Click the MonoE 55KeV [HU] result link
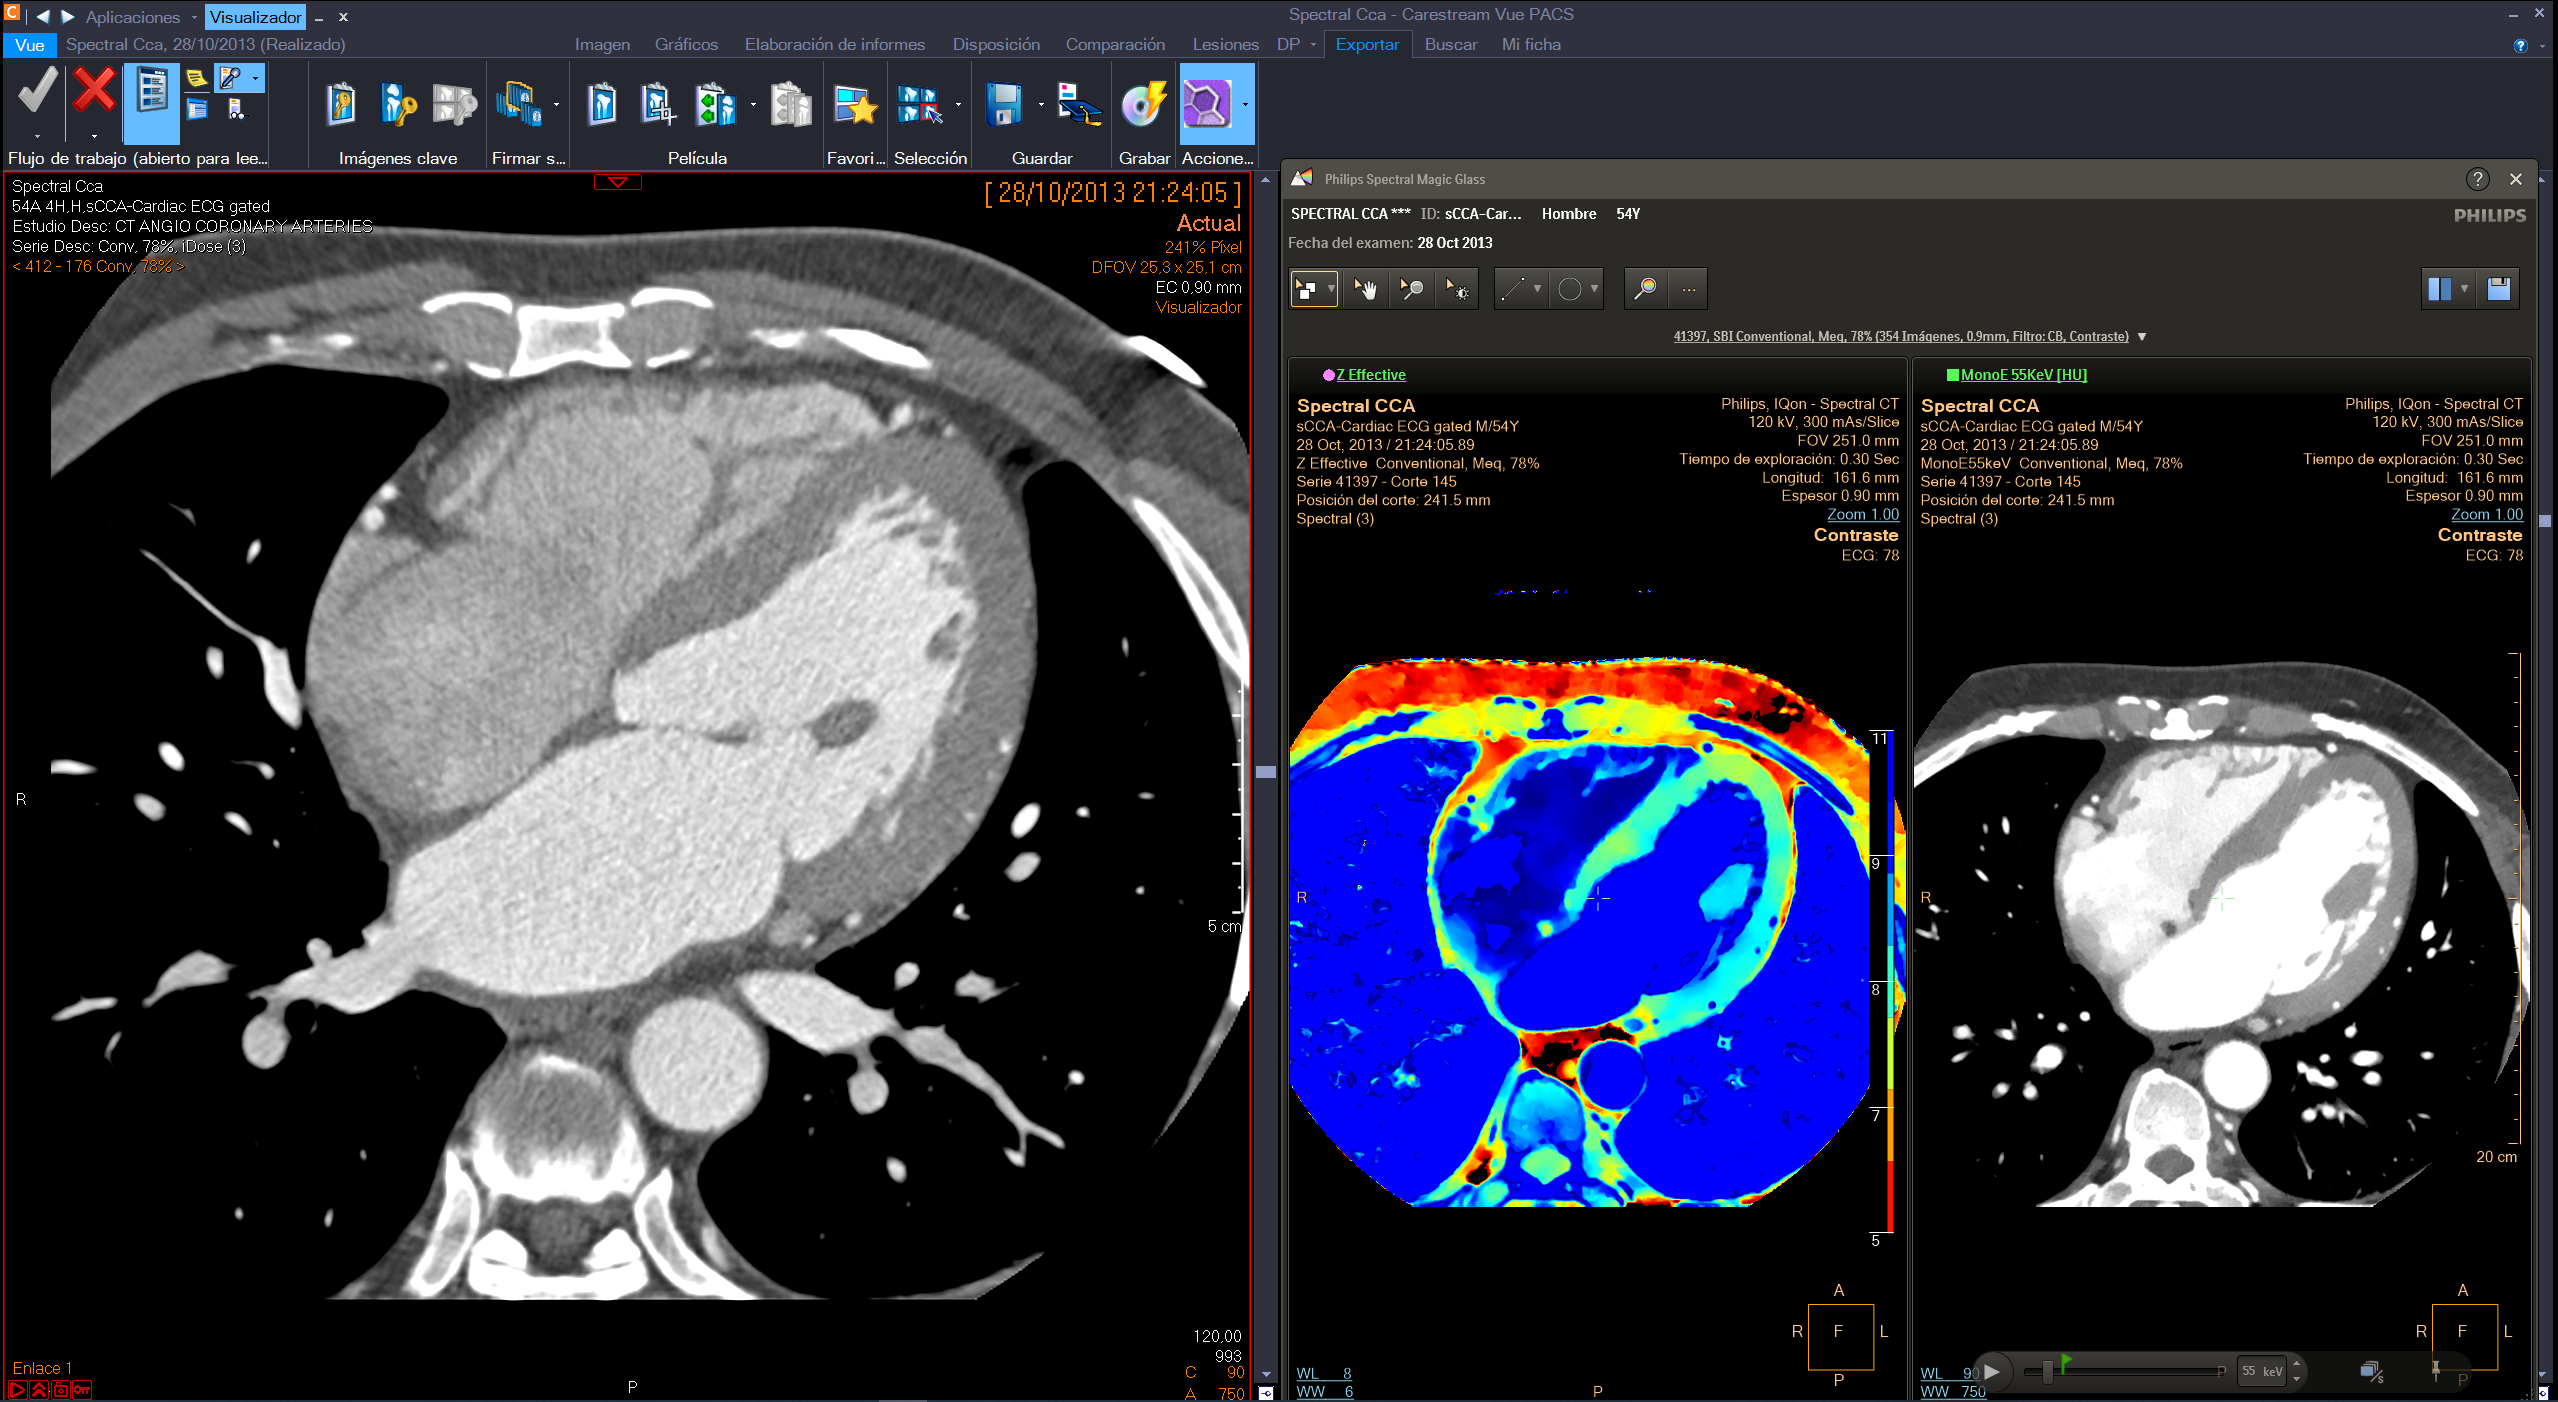The width and height of the screenshot is (2558, 1402). tap(2024, 375)
